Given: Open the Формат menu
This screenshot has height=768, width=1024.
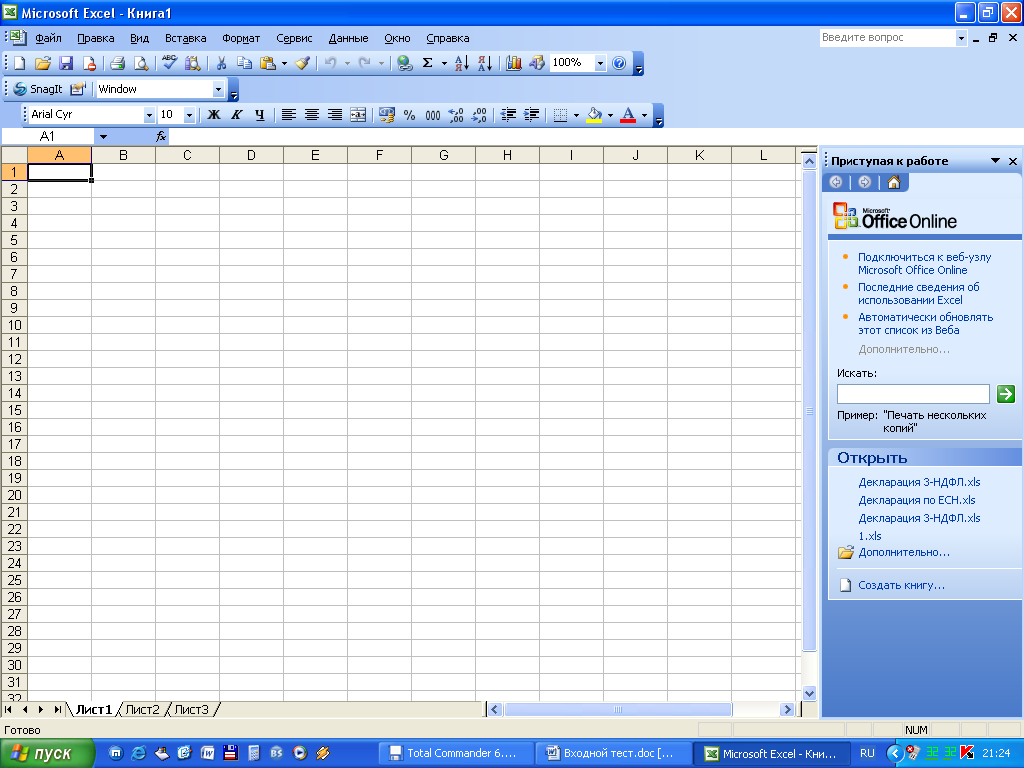Looking at the screenshot, I should (x=241, y=38).
